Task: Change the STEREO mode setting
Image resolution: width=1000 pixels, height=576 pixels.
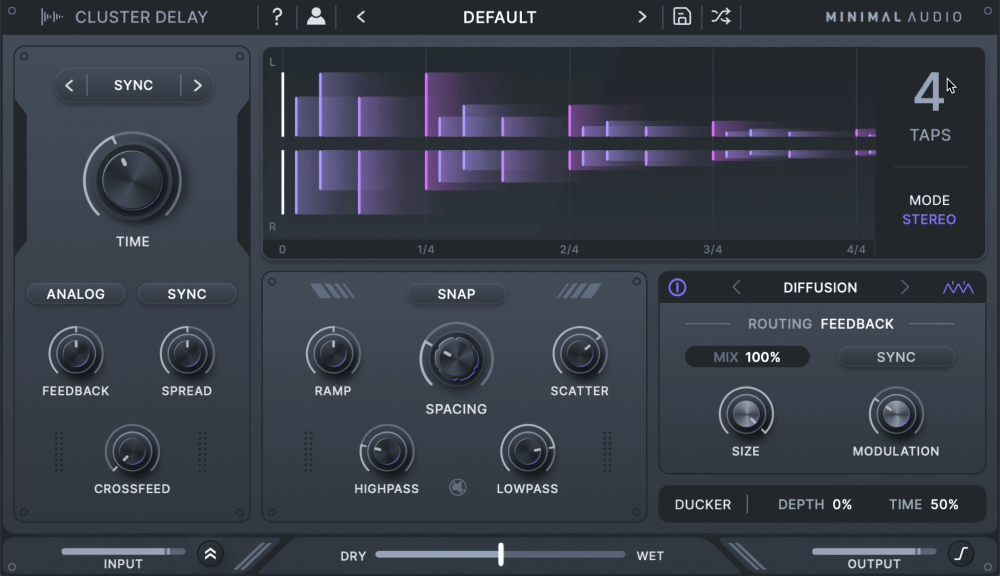Action: point(929,219)
